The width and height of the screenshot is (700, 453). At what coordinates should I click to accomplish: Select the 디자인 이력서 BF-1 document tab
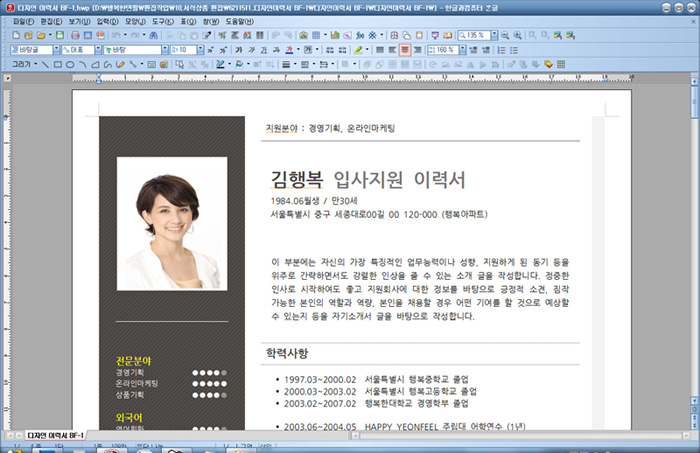tap(55, 435)
